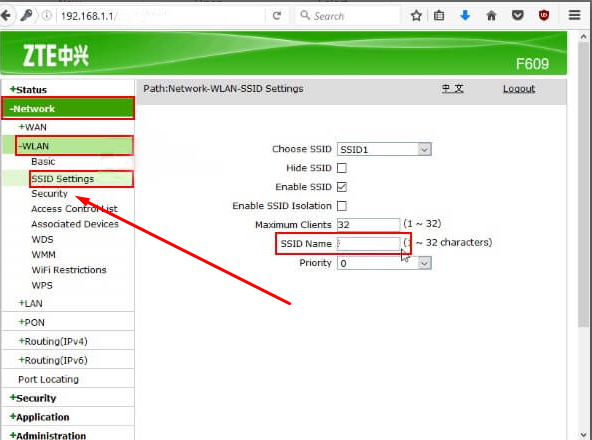This screenshot has height=440, width=592.
Task: Open WLAN Security page
Action: pos(49,194)
